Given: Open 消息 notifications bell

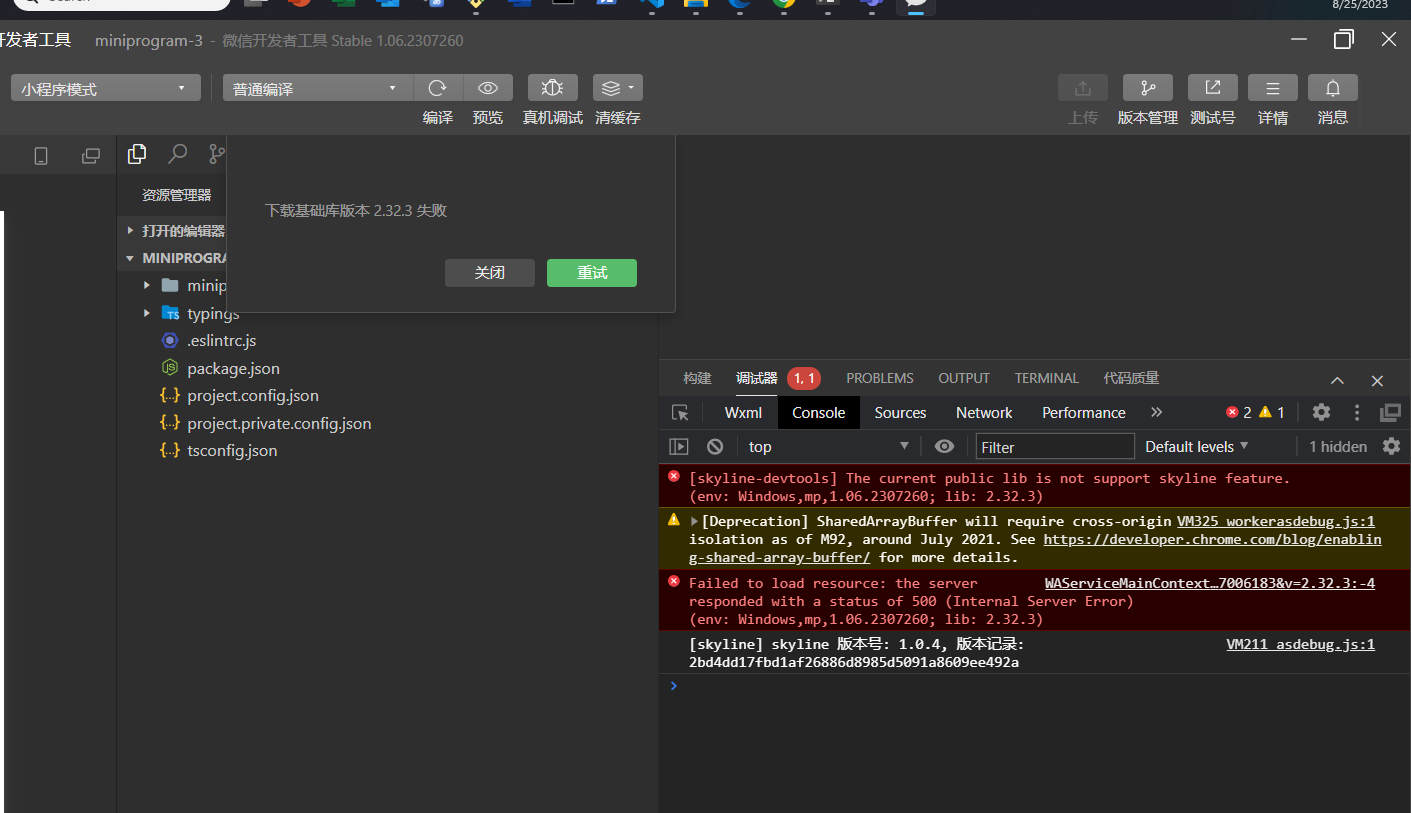Looking at the screenshot, I should tap(1333, 88).
